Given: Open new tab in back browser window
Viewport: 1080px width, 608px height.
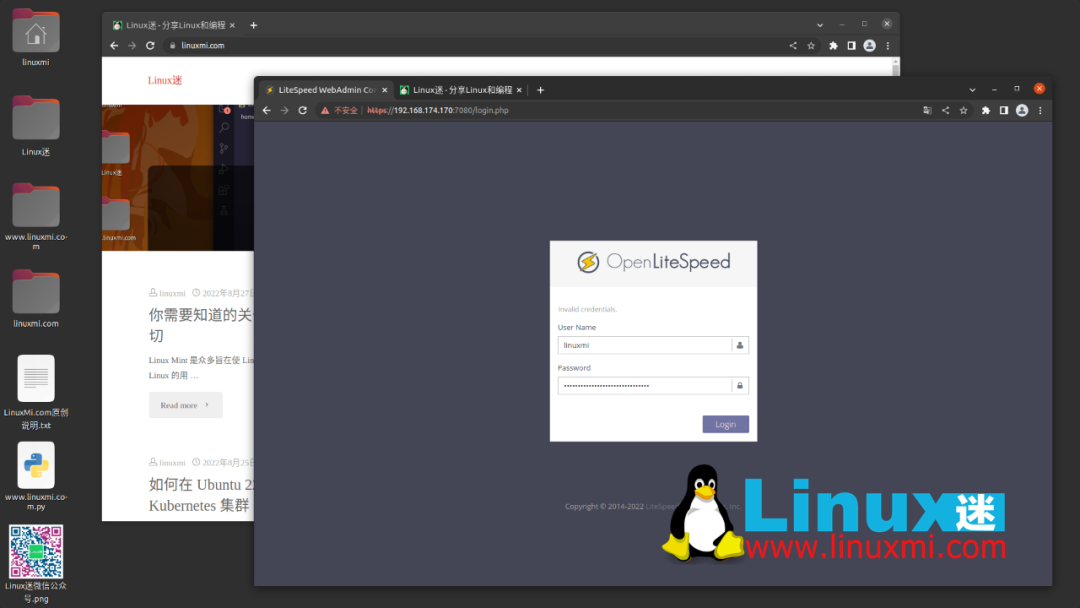Looking at the screenshot, I should pos(253,25).
